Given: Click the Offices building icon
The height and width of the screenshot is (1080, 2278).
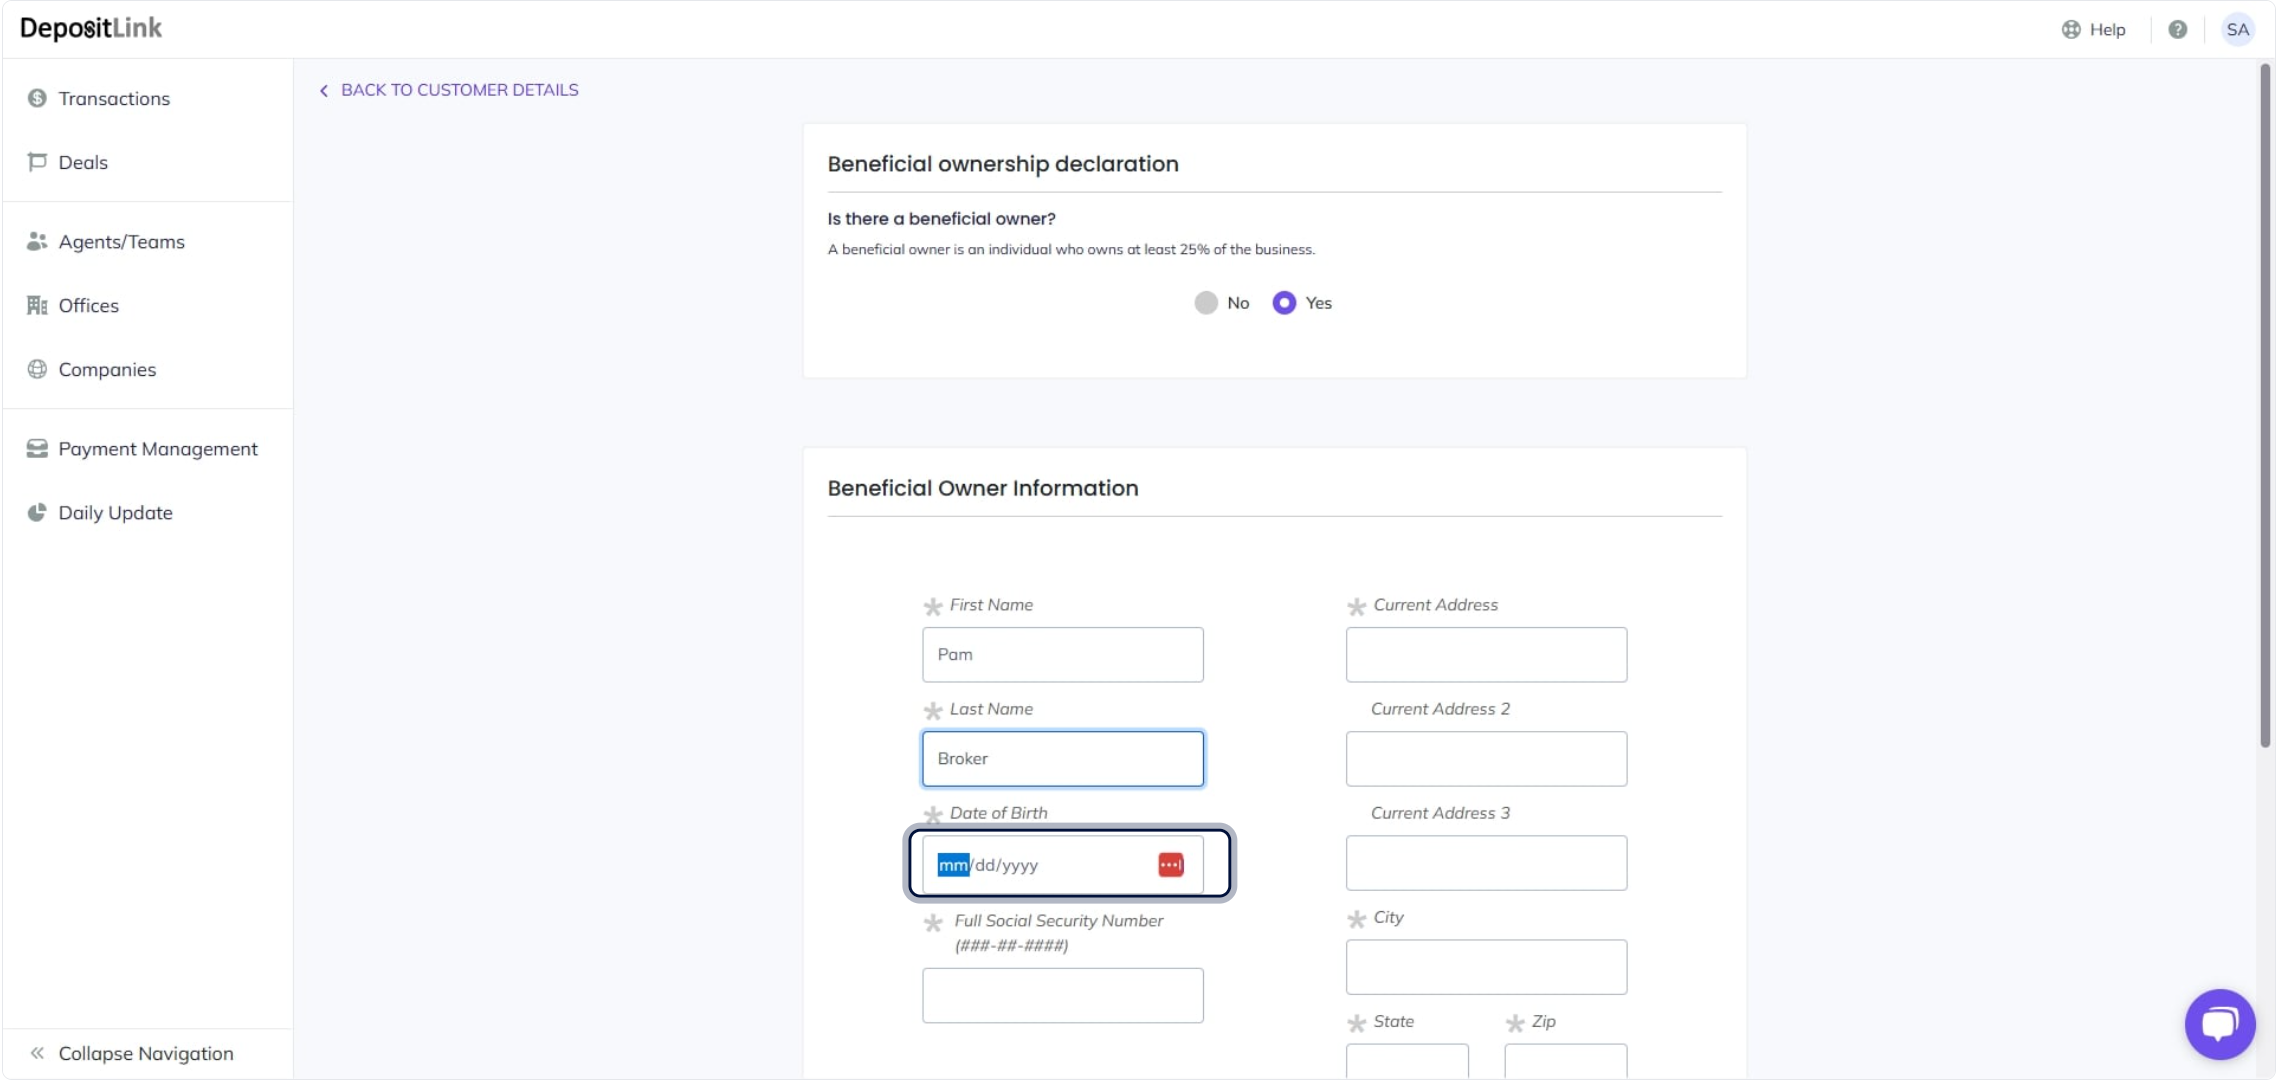Looking at the screenshot, I should point(37,305).
